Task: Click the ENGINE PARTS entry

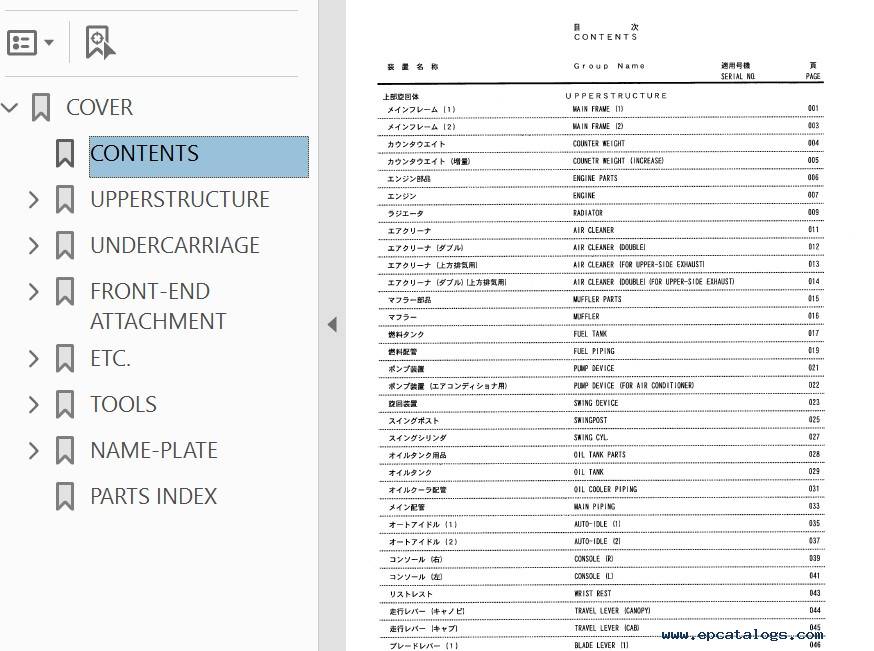Action: point(595,178)
